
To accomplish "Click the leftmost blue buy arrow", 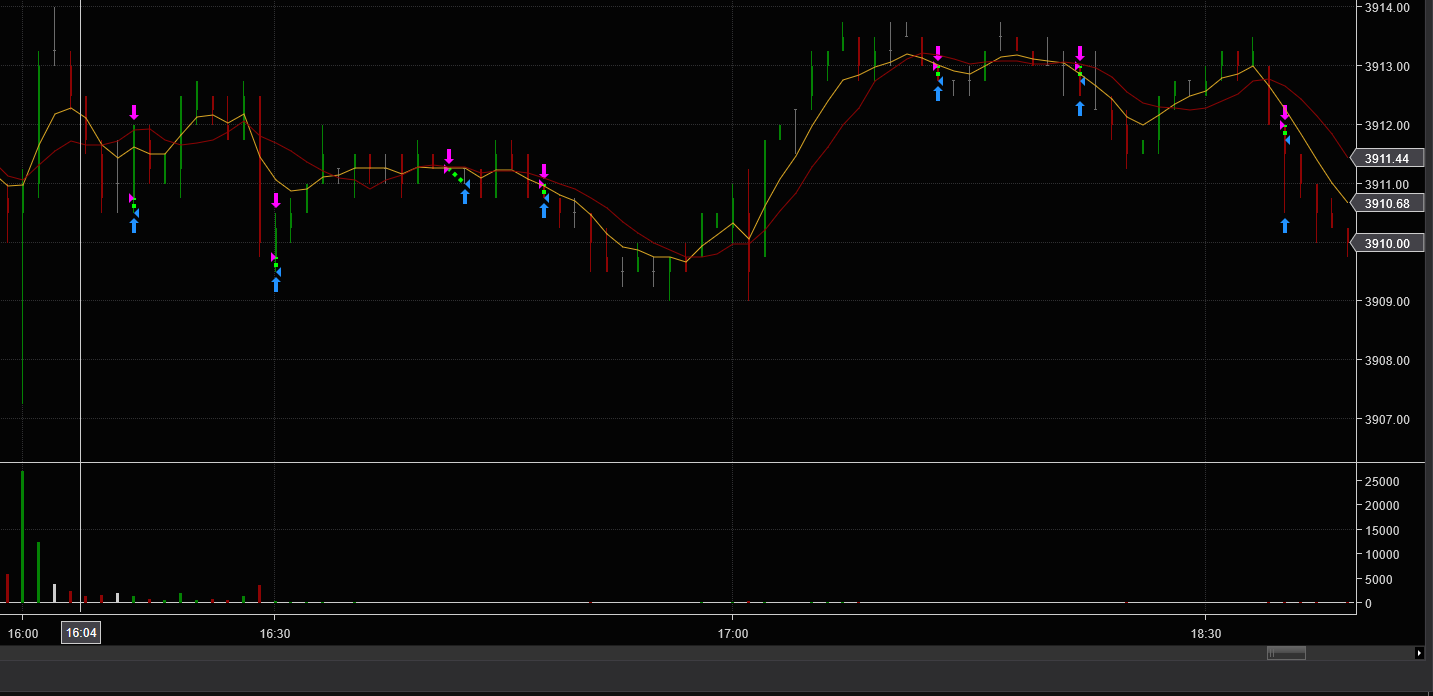I will [x=134, y=226].
